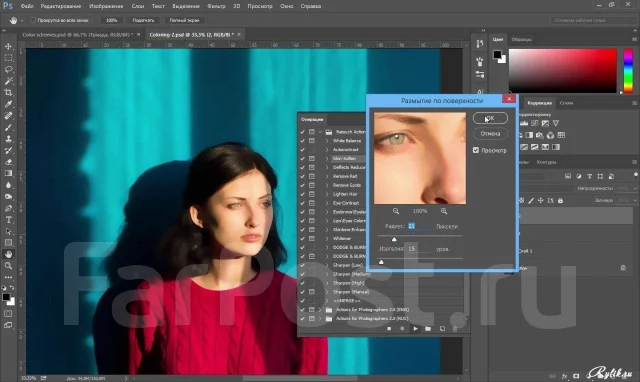Expand the Actions for Photographers 2.0 (RUS) set
Screen dimensions: 640x382
320,318
